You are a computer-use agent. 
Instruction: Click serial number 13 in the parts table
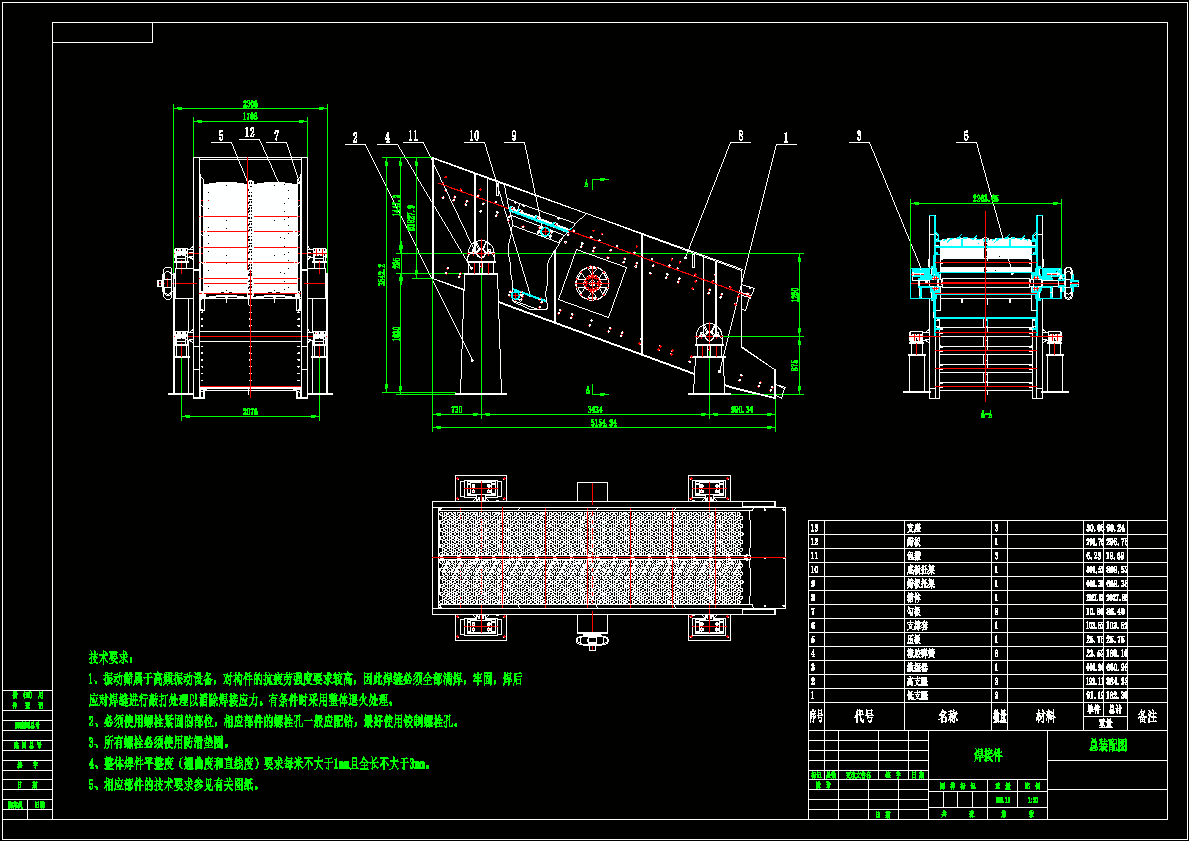pyautogui.click(x=815, y=528)
